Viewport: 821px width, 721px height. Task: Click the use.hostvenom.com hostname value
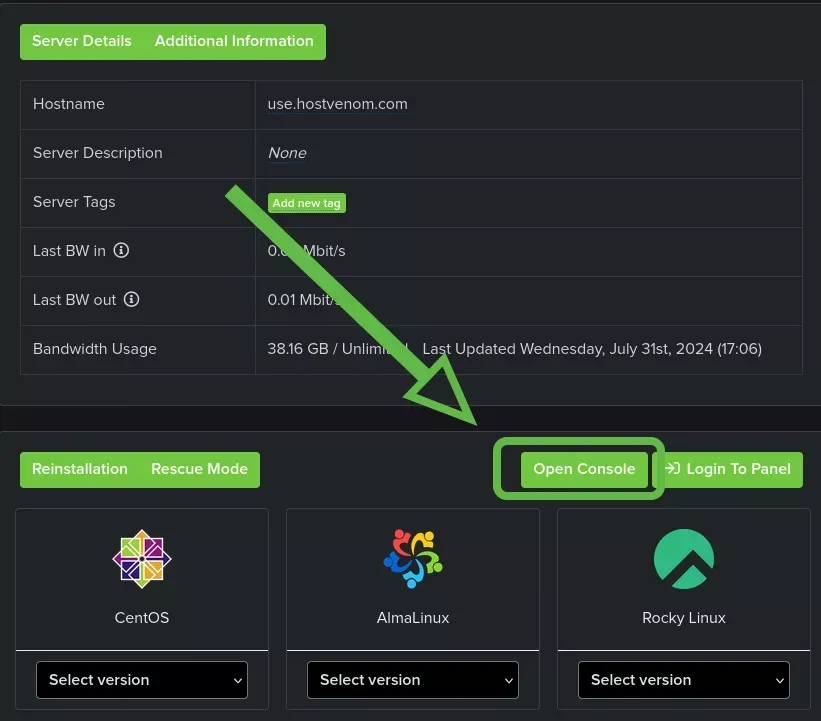pos(338,104)
